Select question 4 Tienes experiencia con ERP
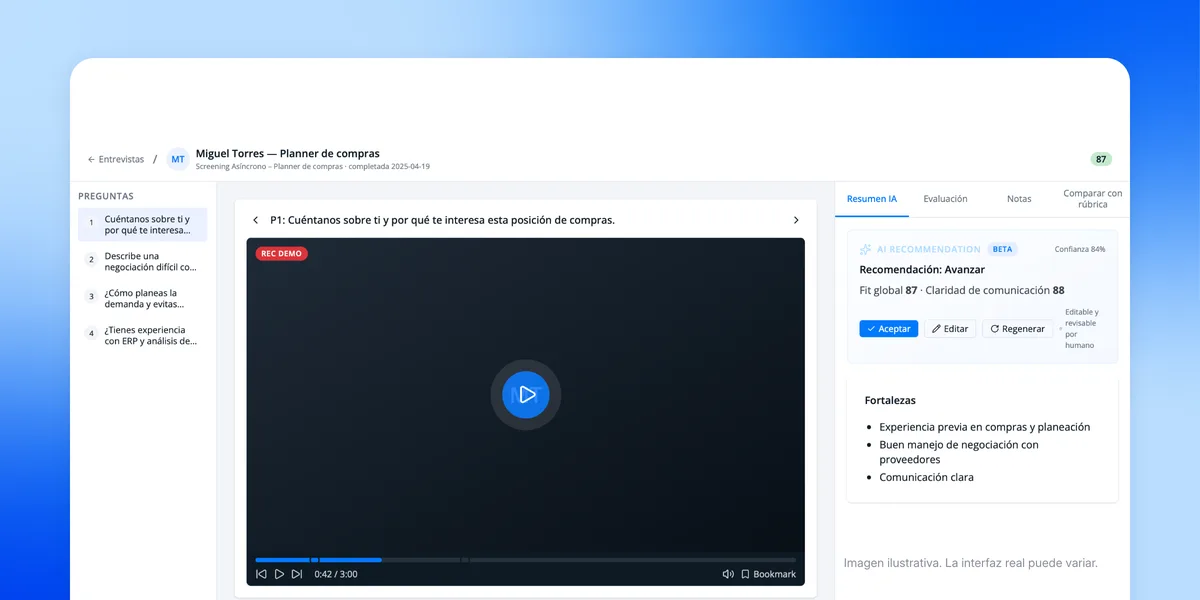1200x600 pixels. point(143,336)
